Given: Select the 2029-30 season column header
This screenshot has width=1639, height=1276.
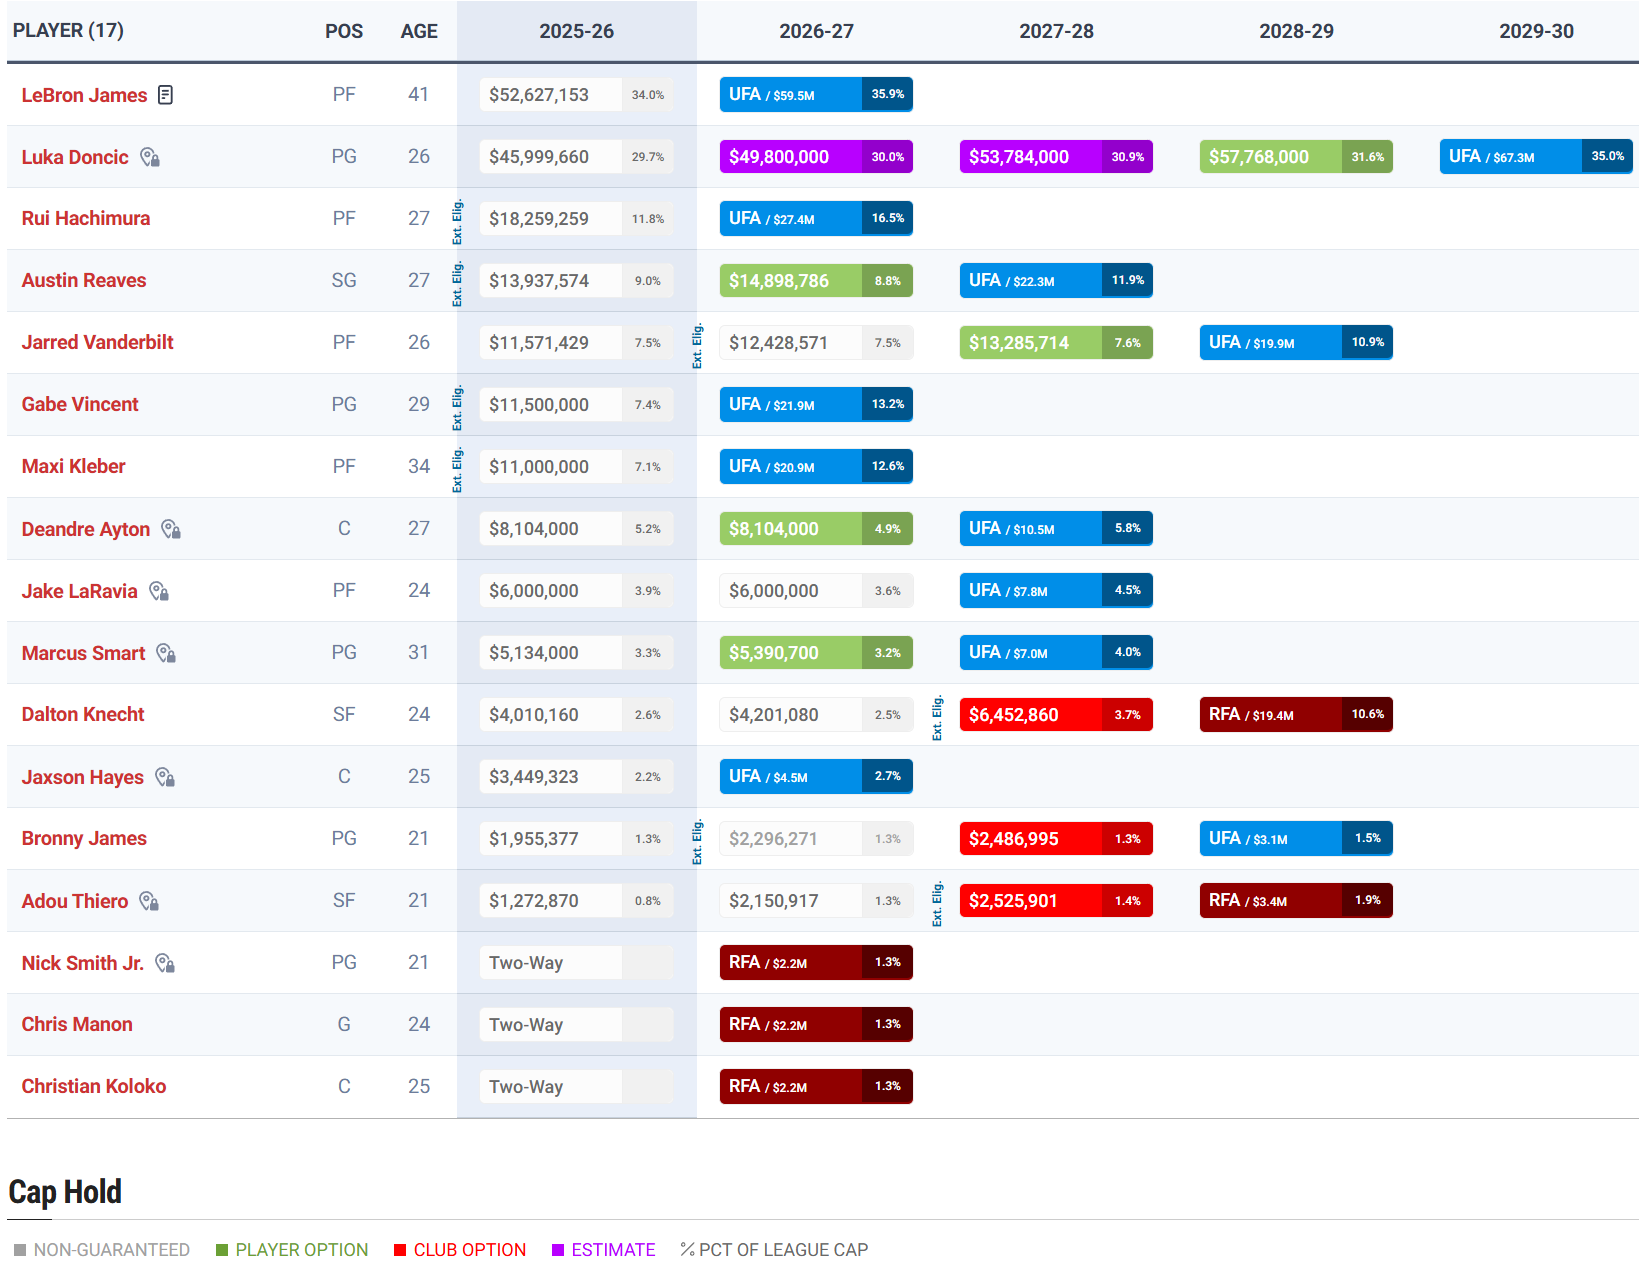Looking at the screenshot, I should (x=1537, y=31).
